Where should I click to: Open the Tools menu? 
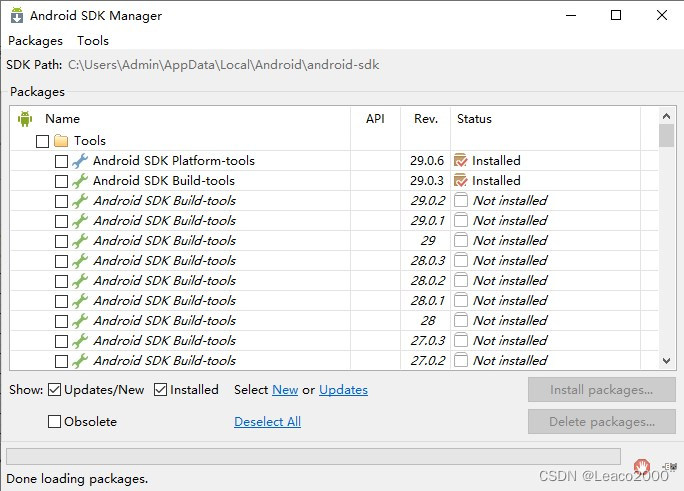[x=93, y=41]
